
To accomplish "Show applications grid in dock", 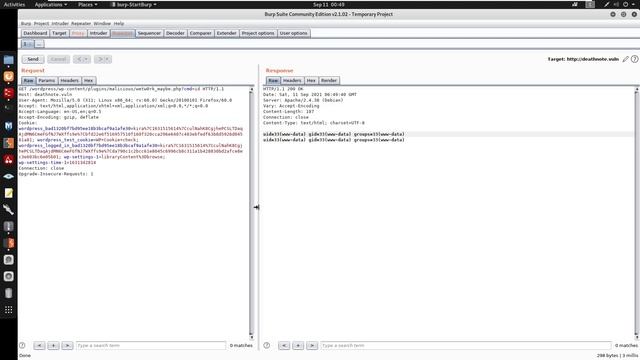I will (x=9, y=310).
